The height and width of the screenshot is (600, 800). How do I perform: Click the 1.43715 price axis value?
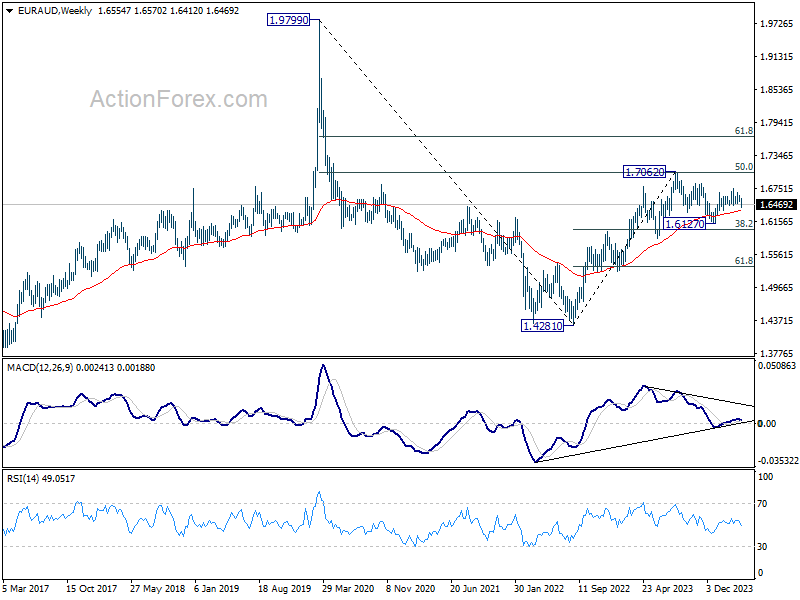pos(777,320)
